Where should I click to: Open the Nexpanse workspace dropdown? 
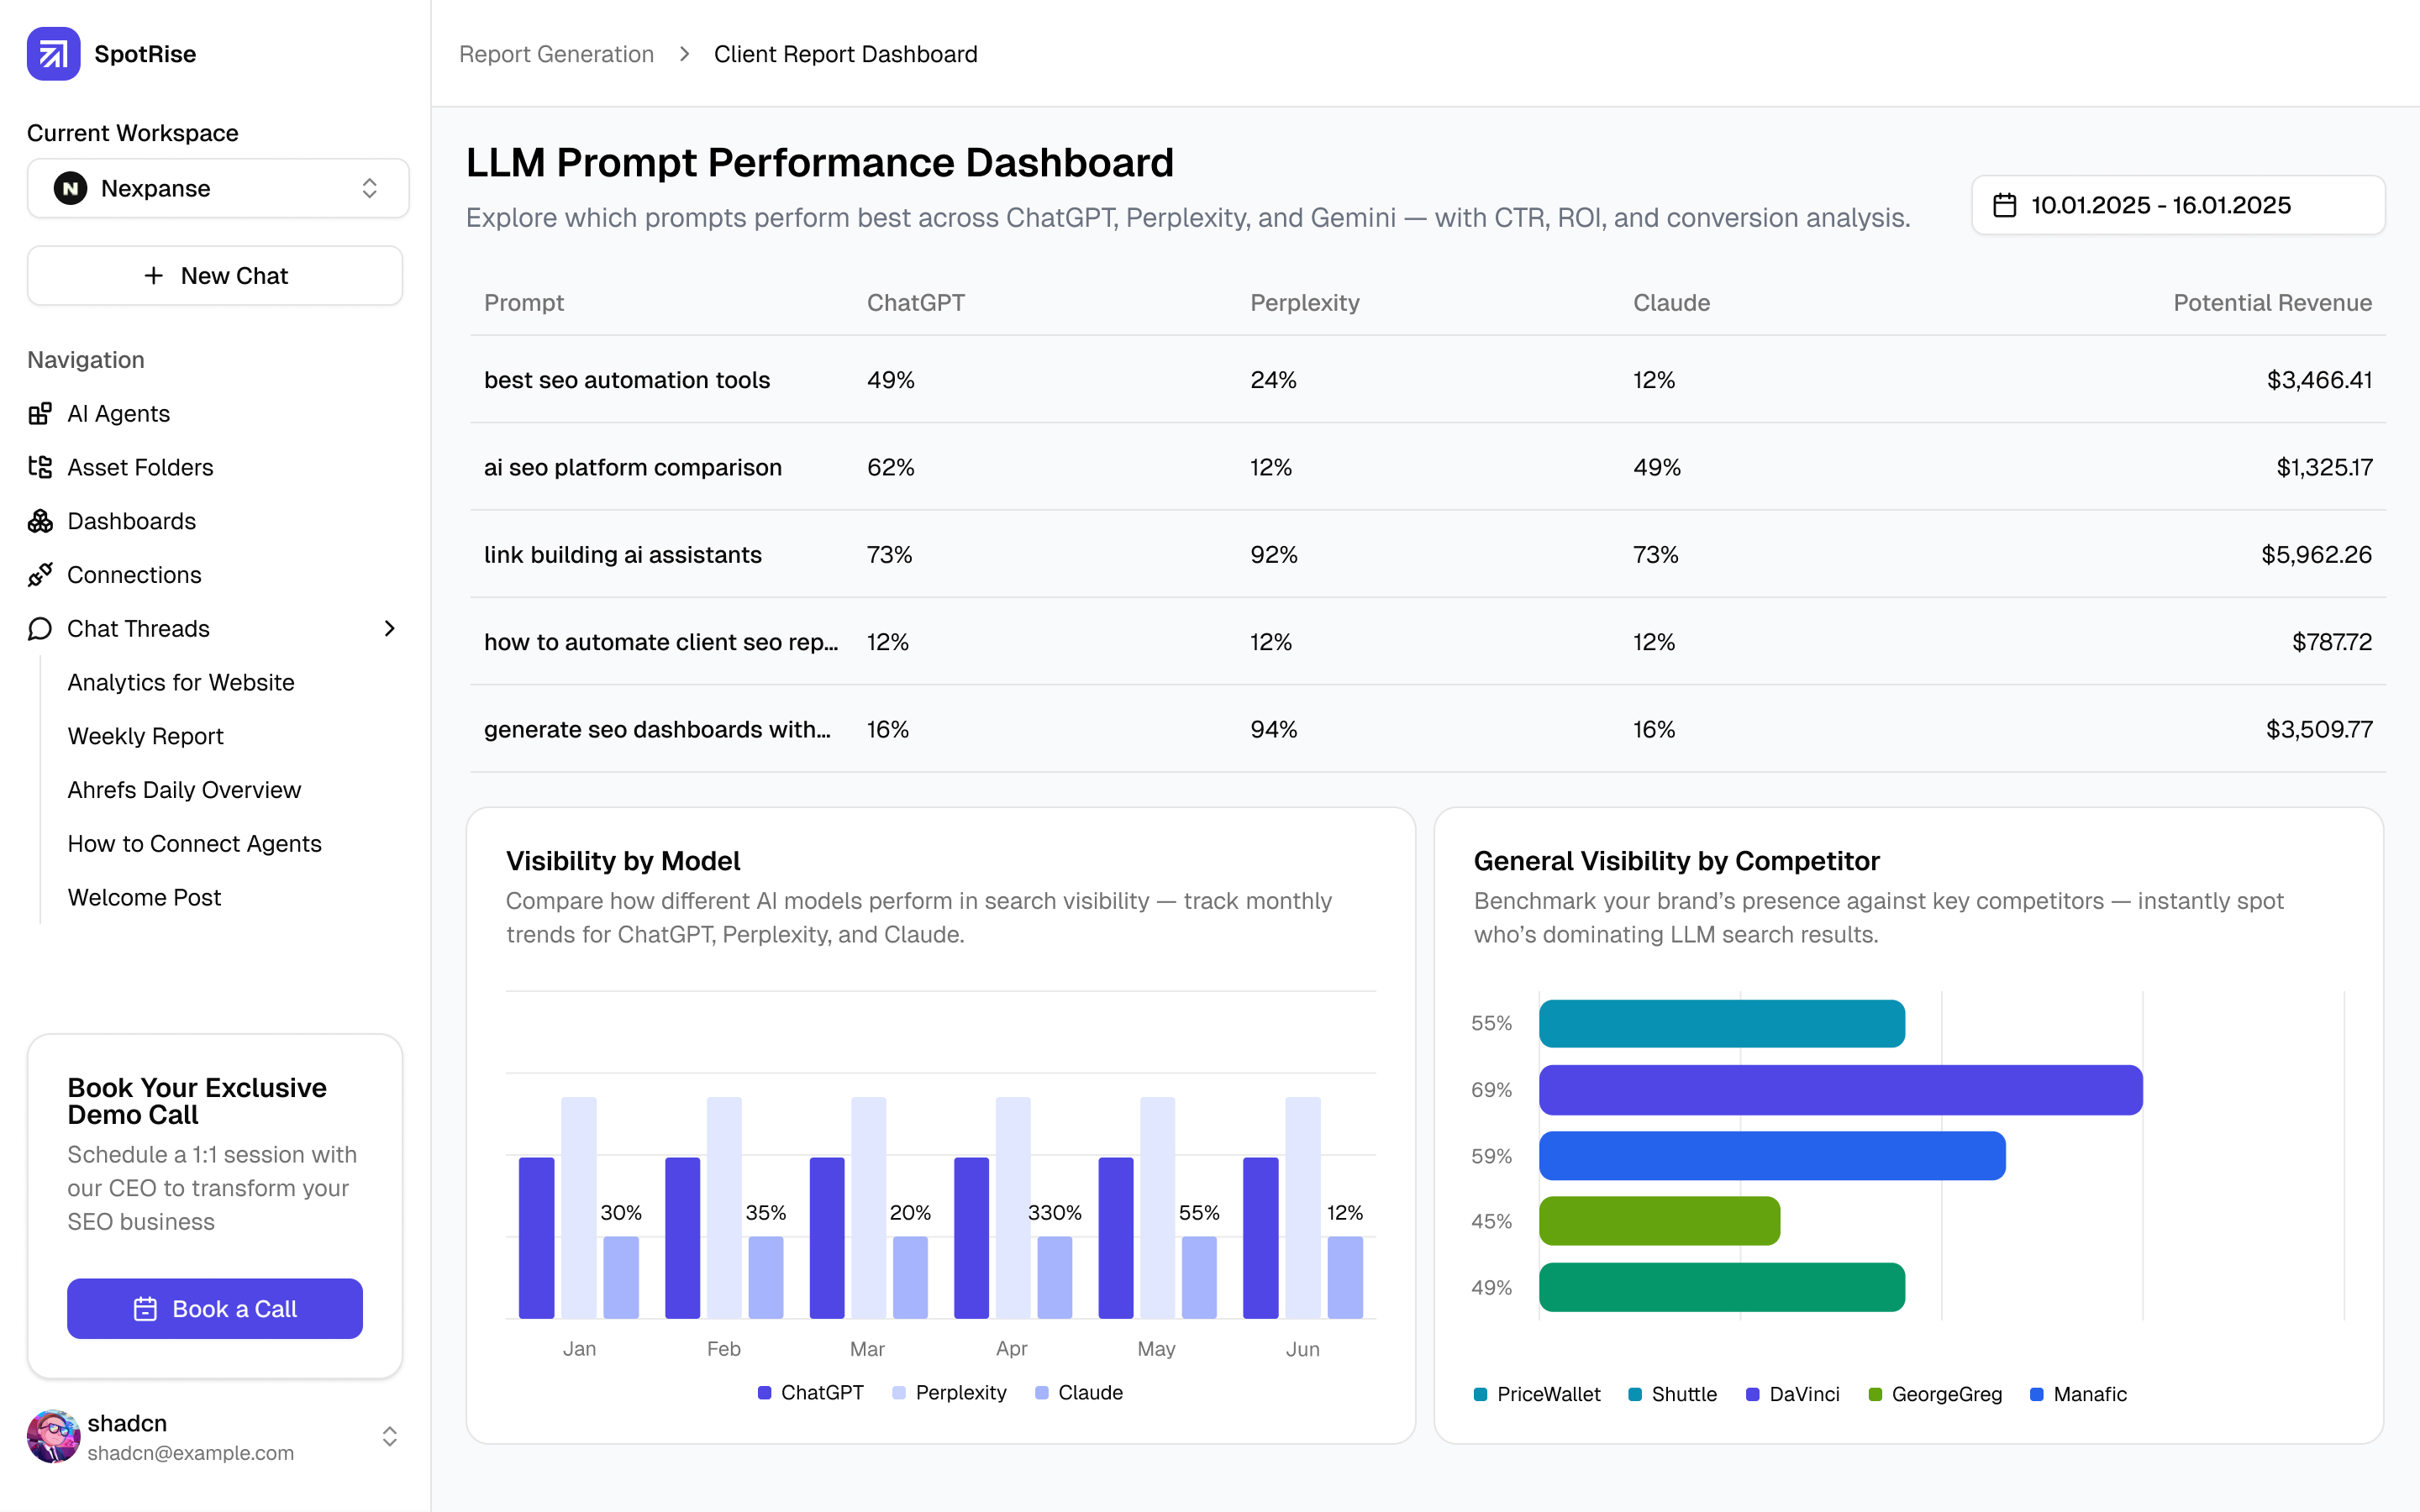pos(217,188)
